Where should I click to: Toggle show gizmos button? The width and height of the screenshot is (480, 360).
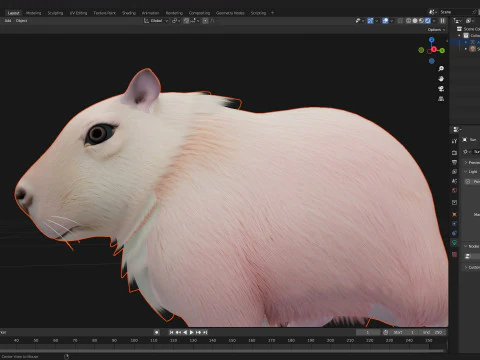[x=370, y=21]
